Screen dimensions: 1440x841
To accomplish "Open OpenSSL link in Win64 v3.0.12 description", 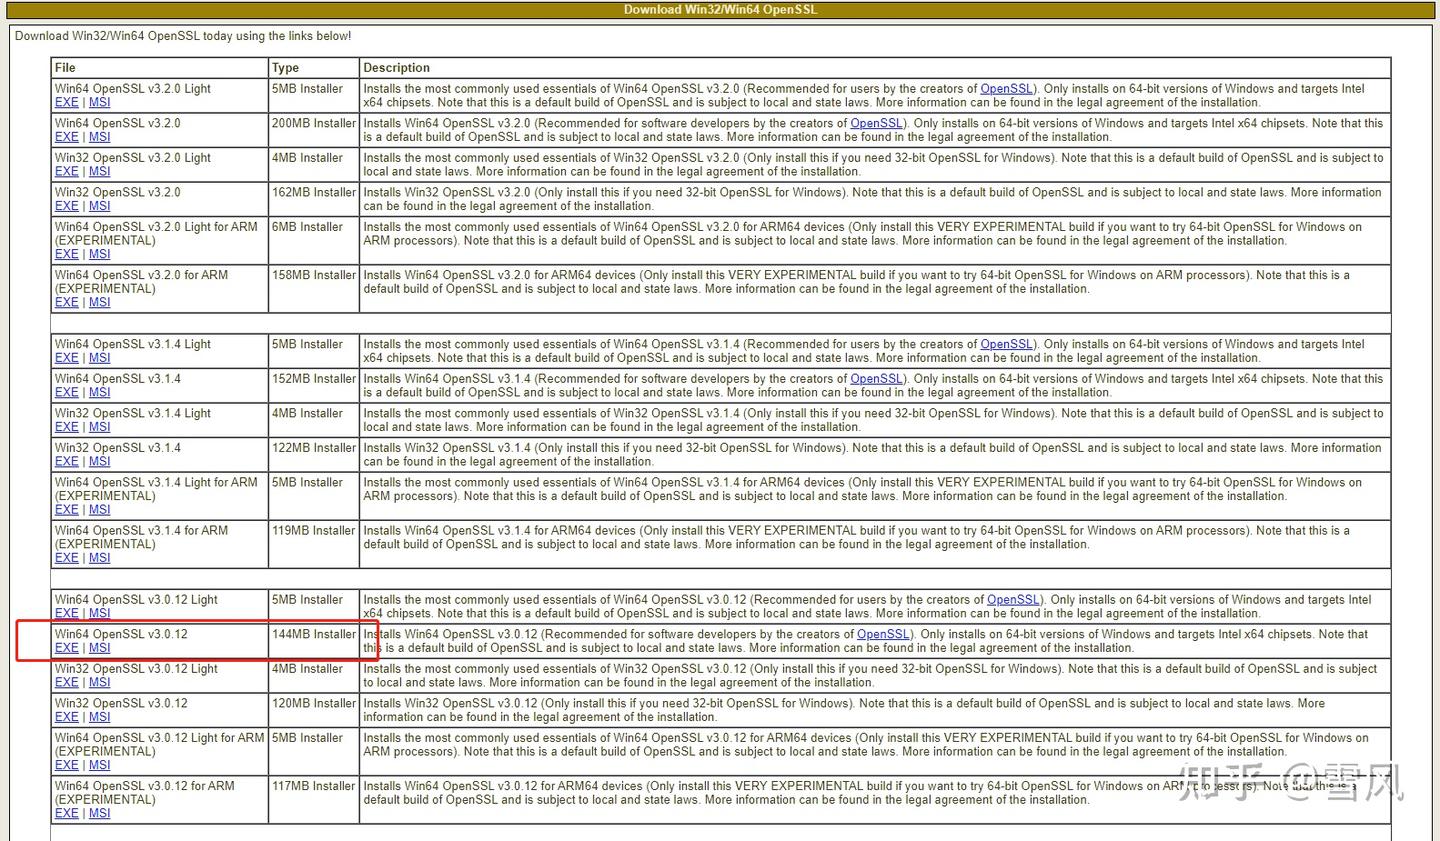I will [x=883, y=634].
